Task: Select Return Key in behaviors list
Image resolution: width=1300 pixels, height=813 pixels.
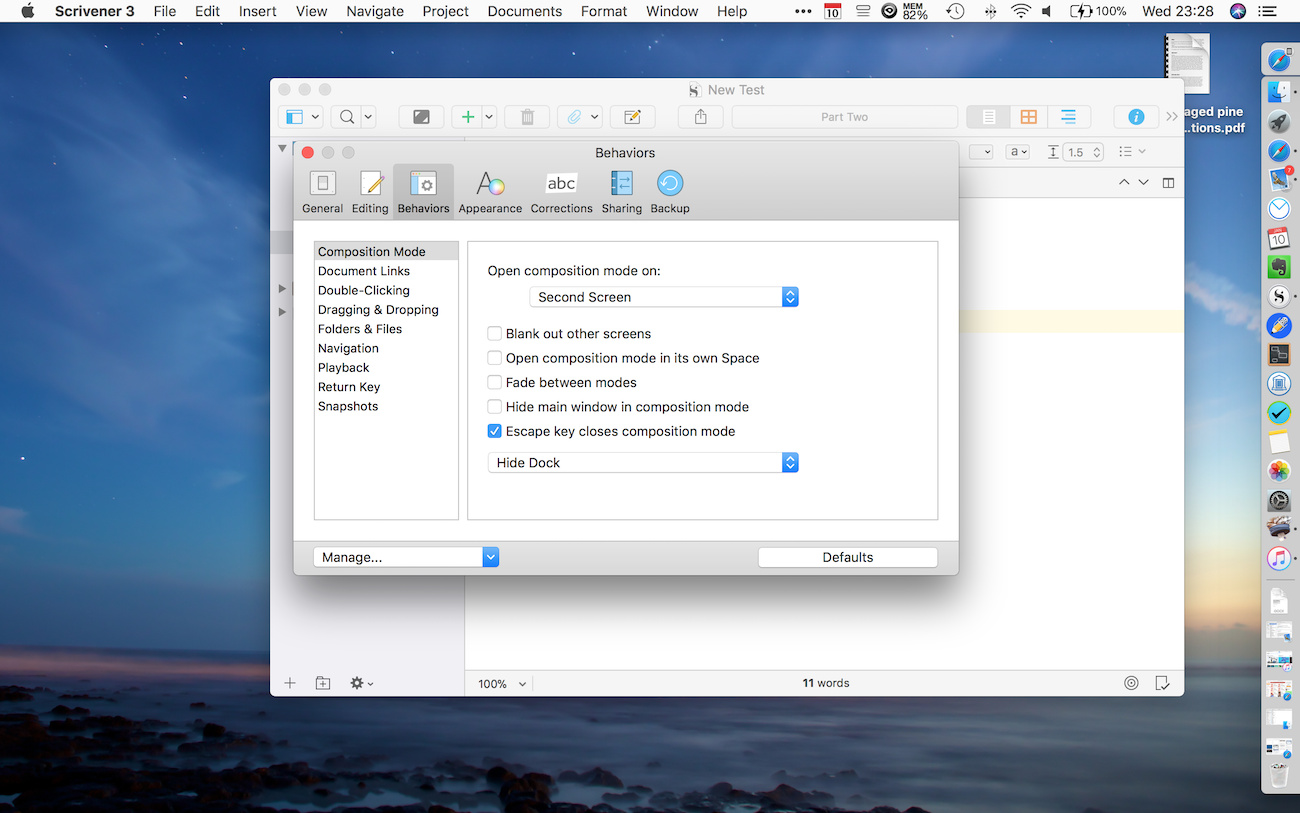Action: (386, 387)
